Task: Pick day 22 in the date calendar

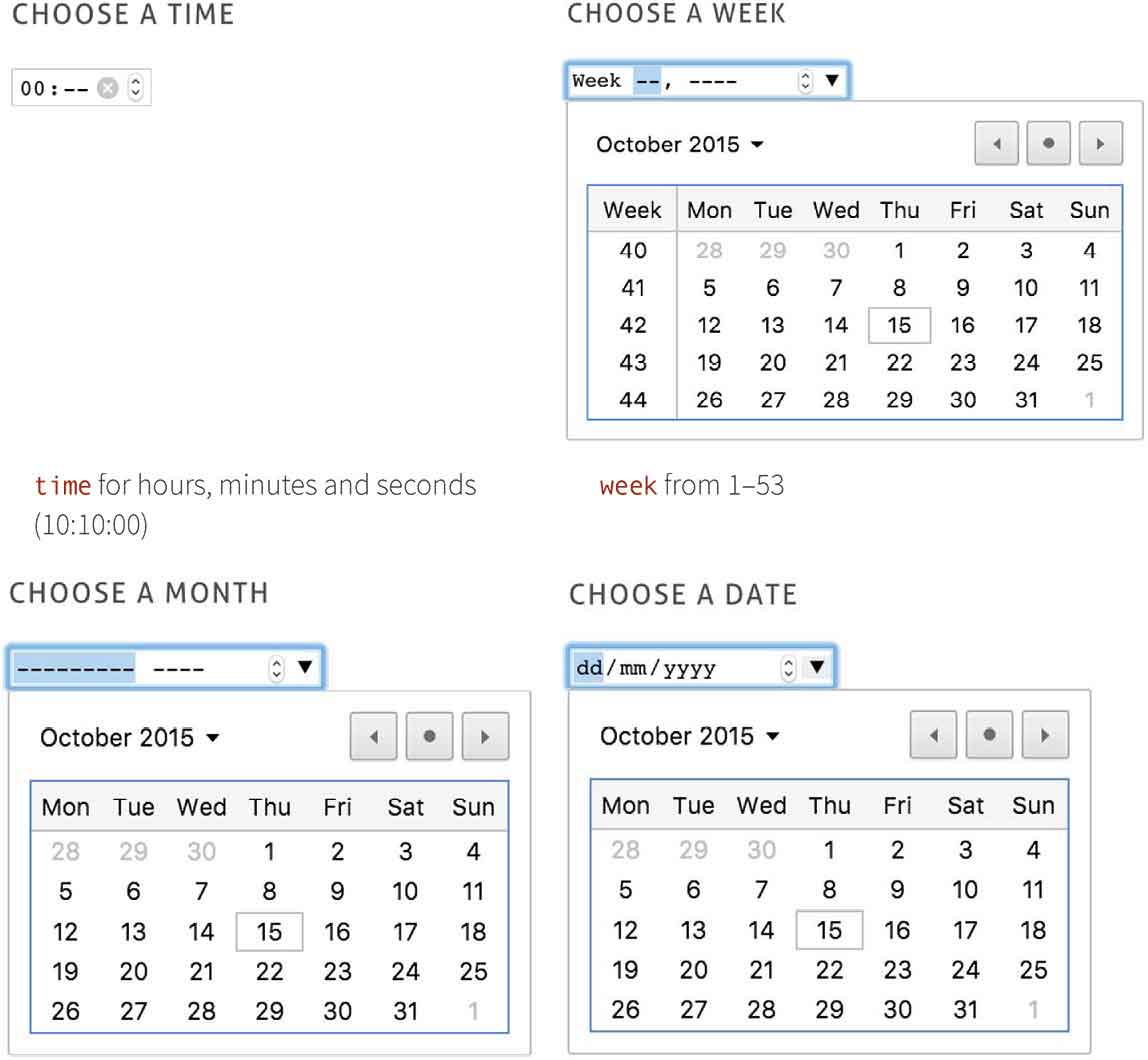Action: tap(829, 970)
